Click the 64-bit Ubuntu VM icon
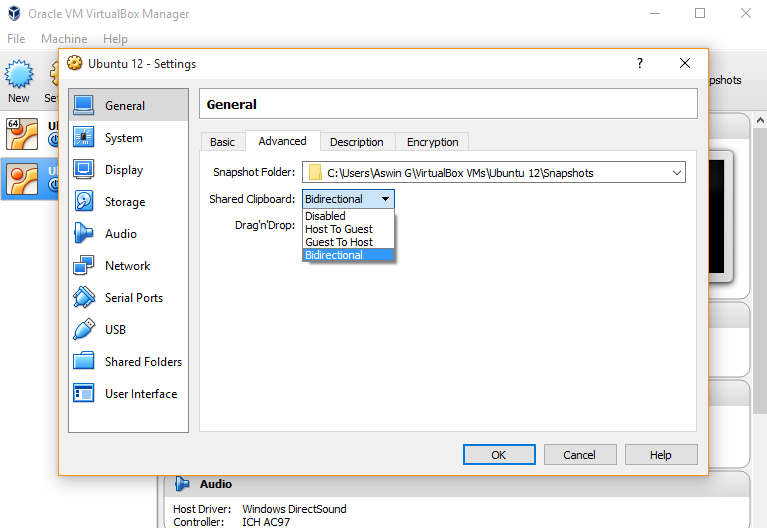Viewport: 767px width, 528px height. 22,134
